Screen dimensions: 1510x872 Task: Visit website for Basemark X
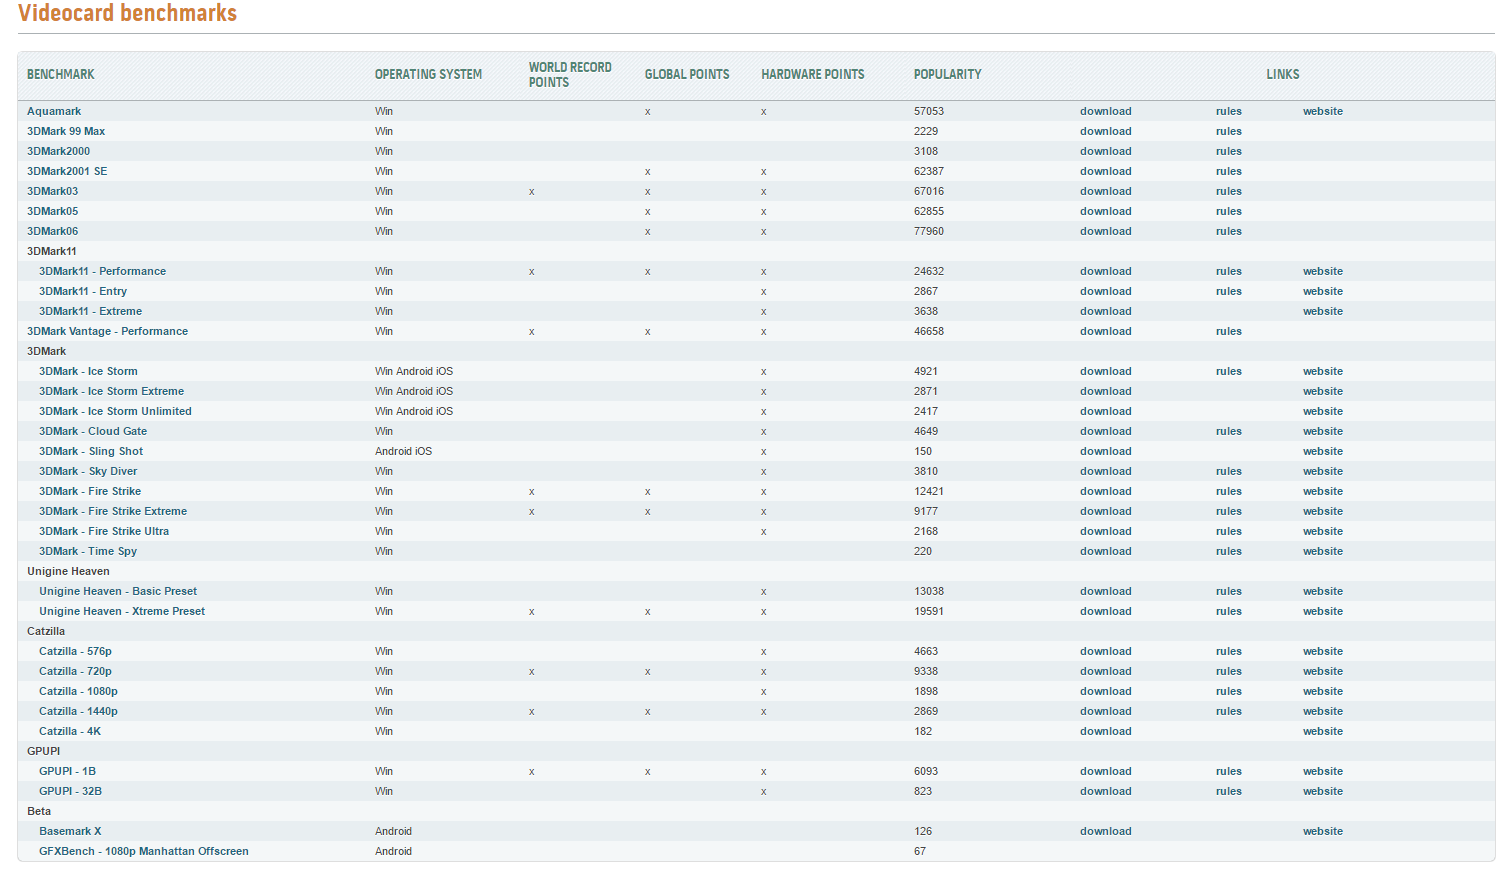[1322, 831]
